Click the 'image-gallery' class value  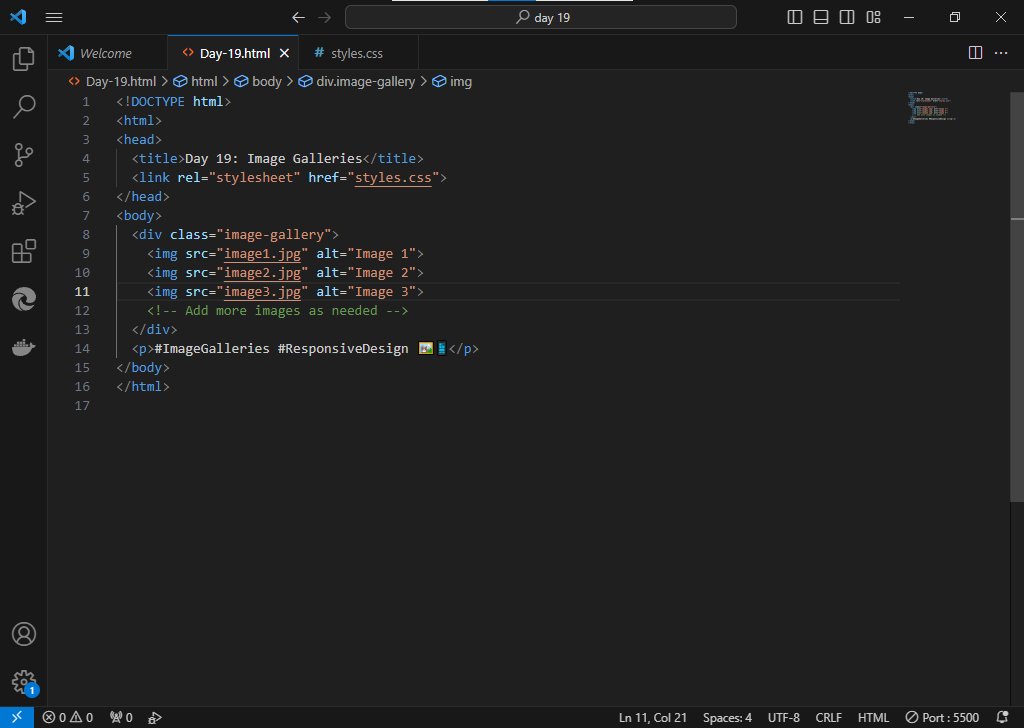[x=274, y=234]
